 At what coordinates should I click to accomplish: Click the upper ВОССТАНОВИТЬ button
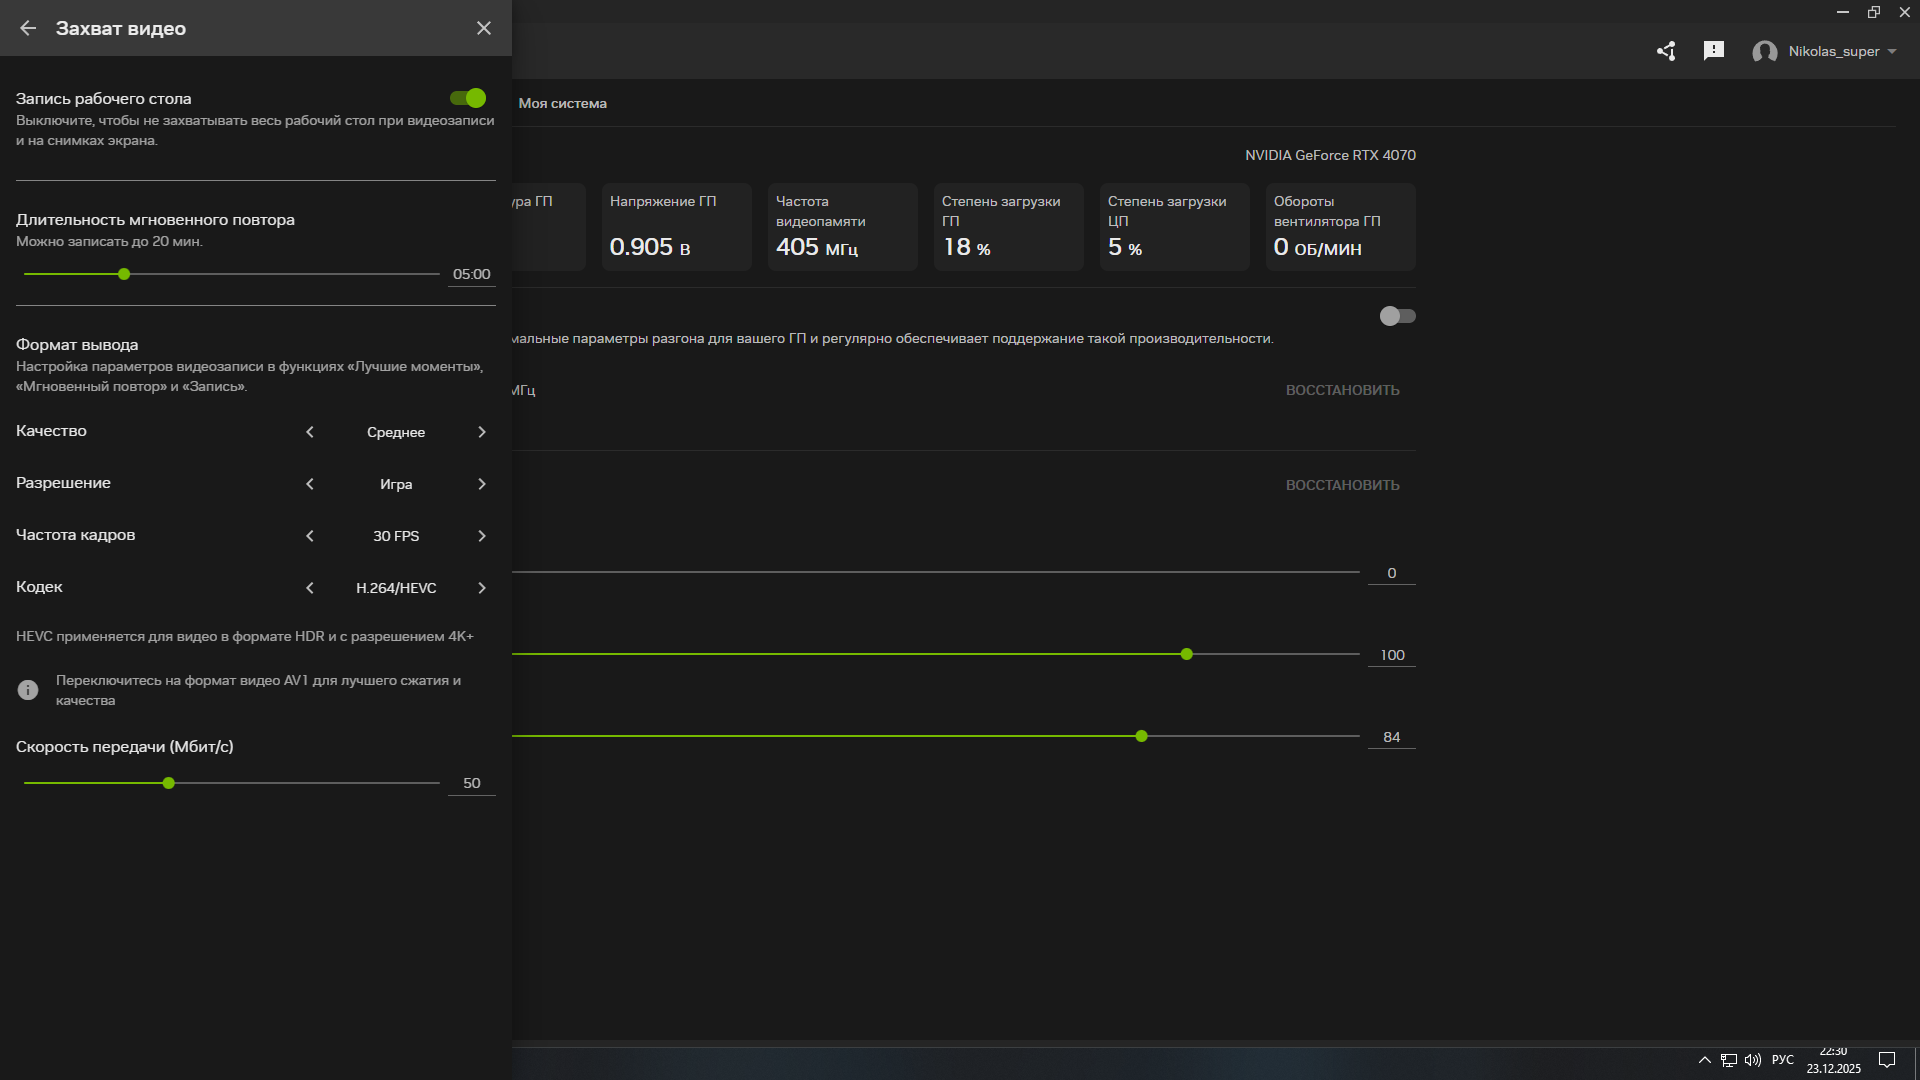click(1342, 390)
